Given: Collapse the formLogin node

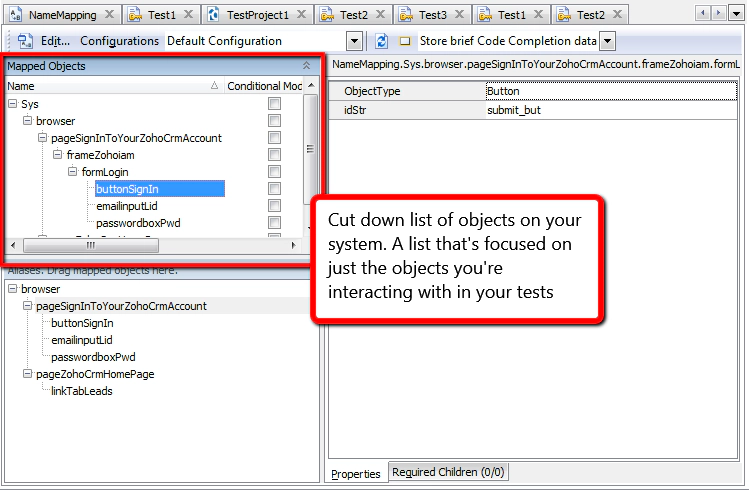Looking at the screenshot, I should [73, 171].
